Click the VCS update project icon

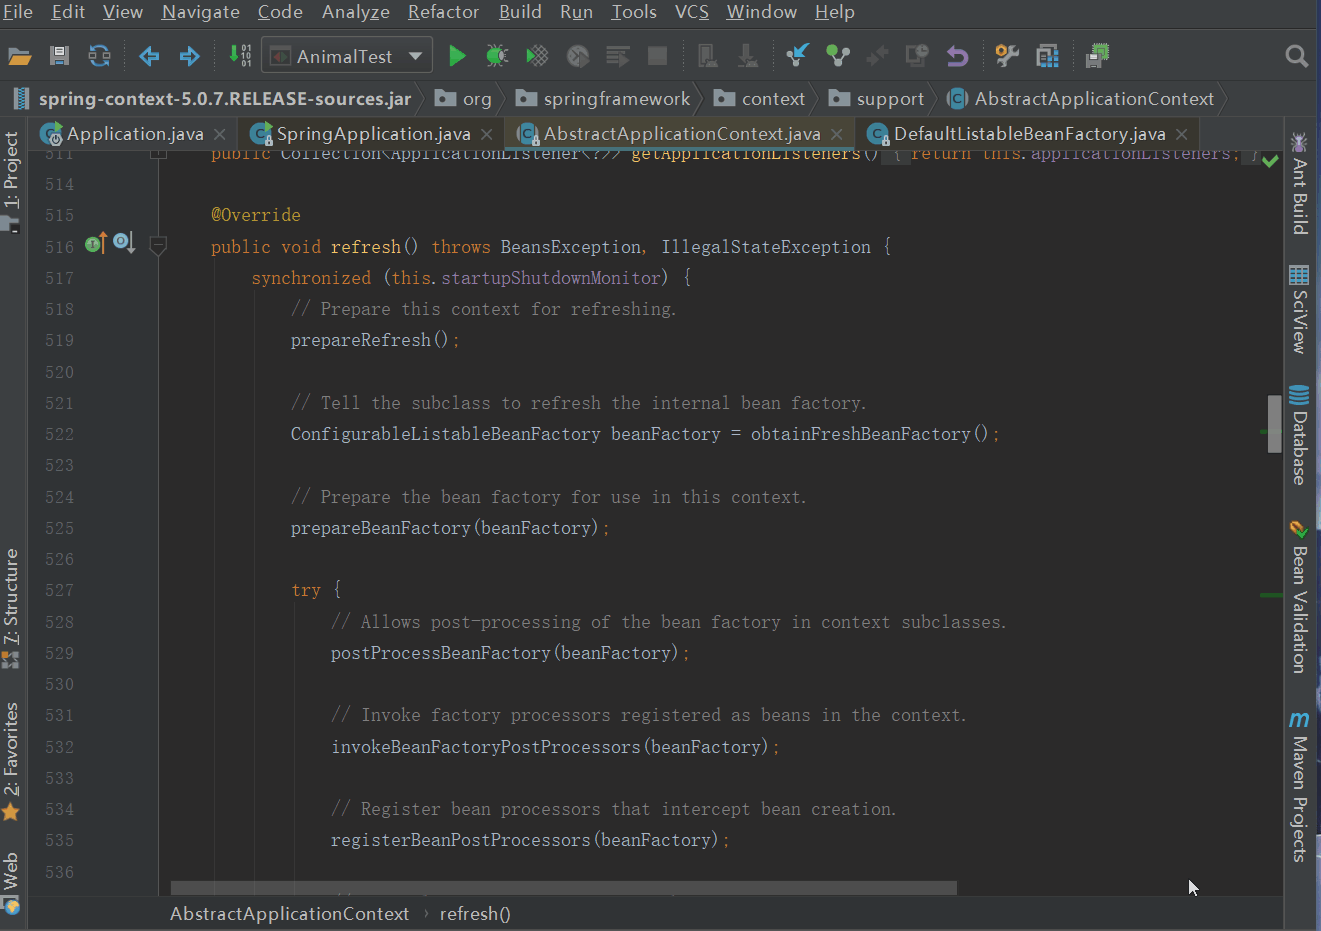point(797,56)
